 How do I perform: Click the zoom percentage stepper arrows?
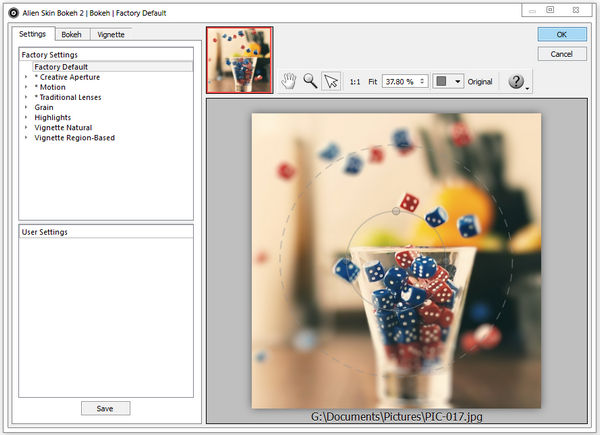click(x=423, y=81)
